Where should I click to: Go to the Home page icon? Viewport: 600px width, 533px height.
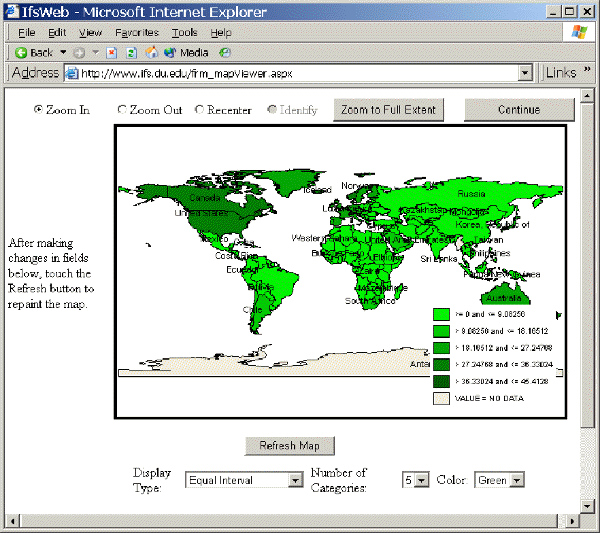coord(152,52)
